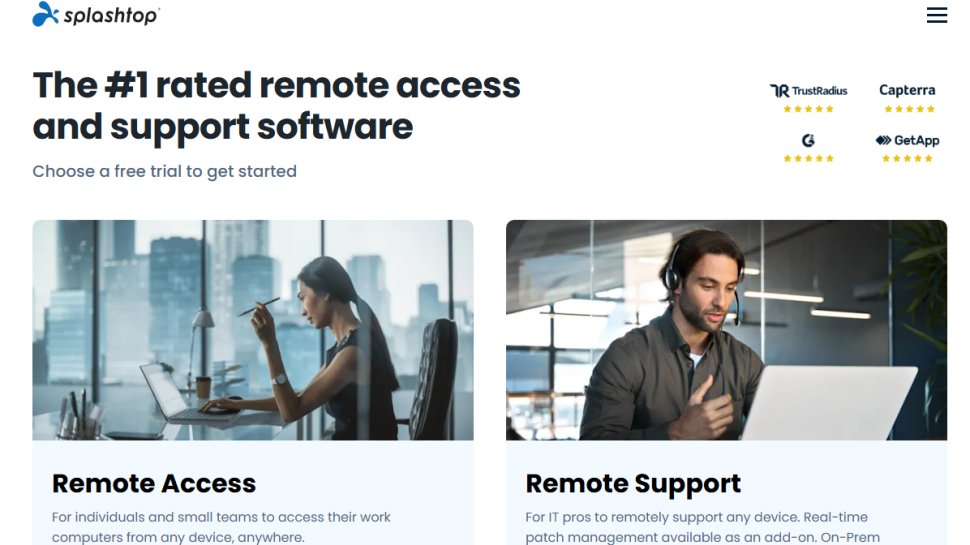Click Remote Support description text

point(702,526)
